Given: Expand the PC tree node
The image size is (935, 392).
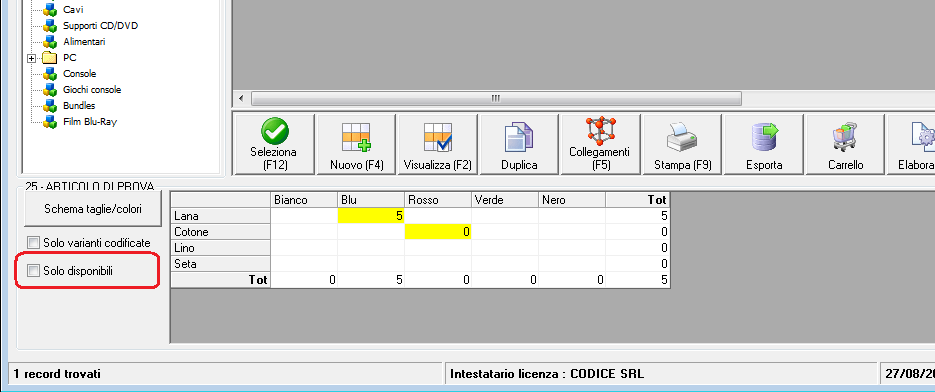Looking at the screenshot, I should pos(32,58).
